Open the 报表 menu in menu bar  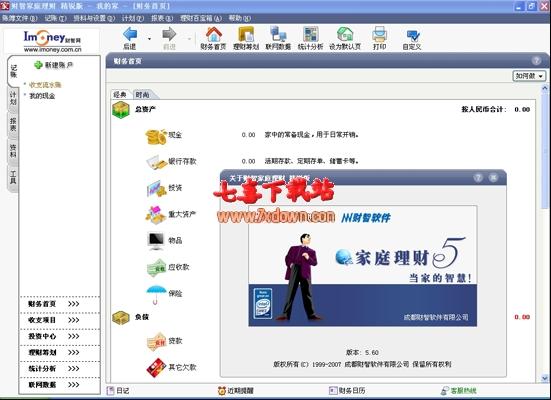click(162, 18)
